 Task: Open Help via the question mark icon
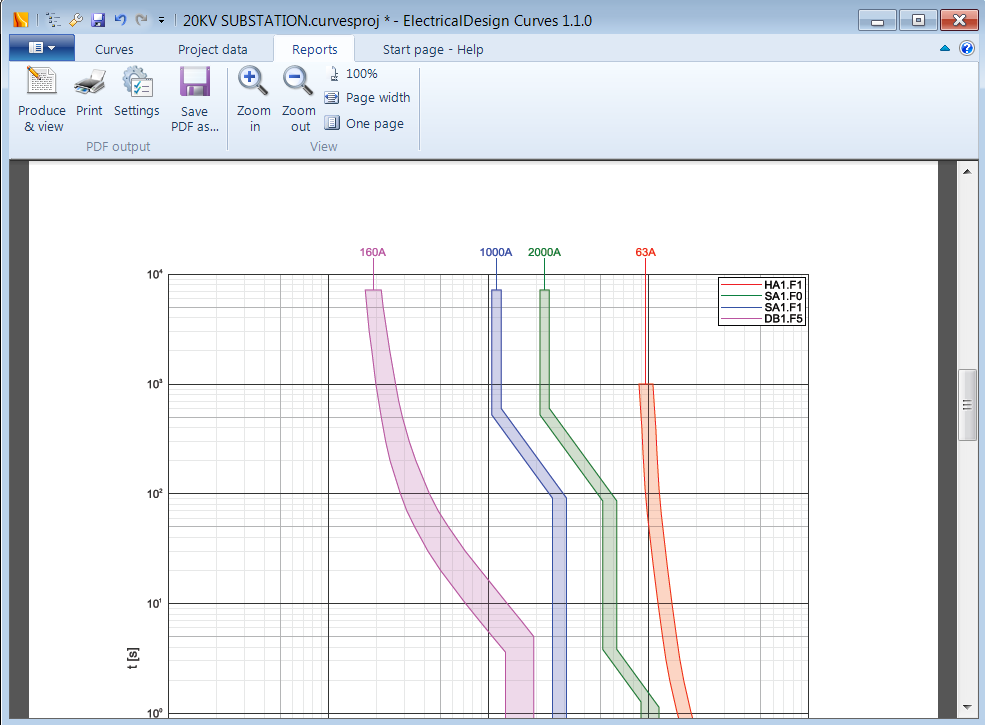pos(965,48)
